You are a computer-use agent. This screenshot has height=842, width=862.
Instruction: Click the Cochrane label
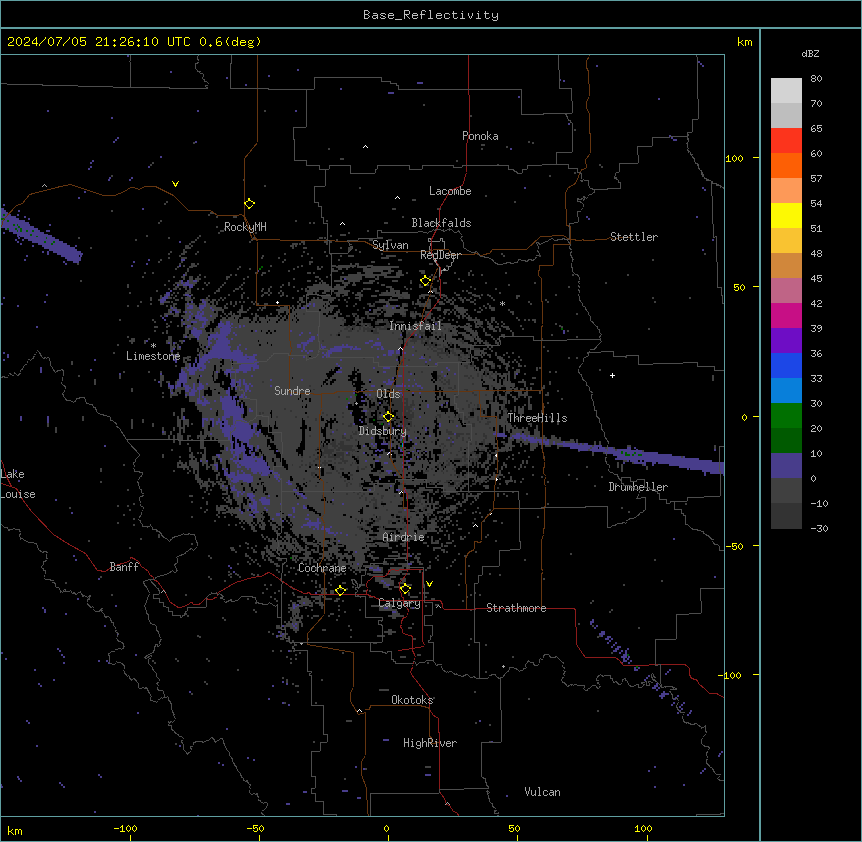pyautogui.click(x=322, y=568)
